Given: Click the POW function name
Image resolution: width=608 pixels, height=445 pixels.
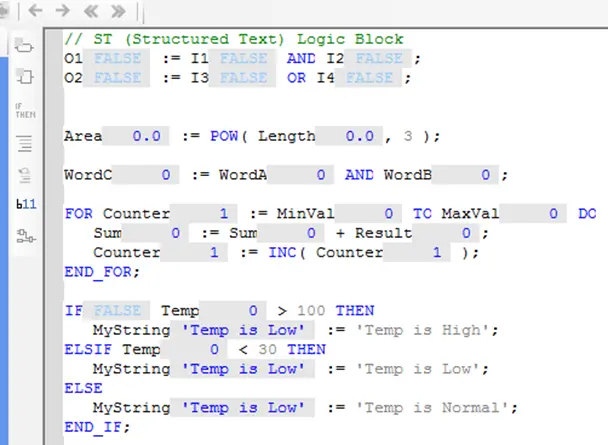Looking at the screenshot, I should (x=224, y=136).
